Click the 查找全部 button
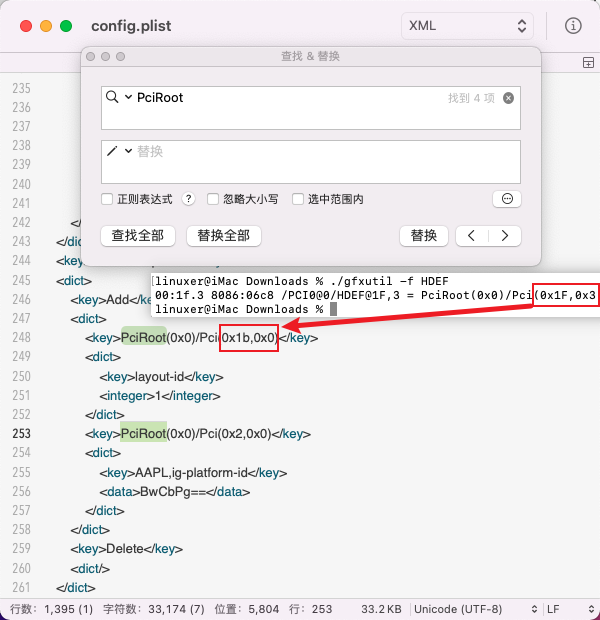This screenshot has width=600, height=620. tap(138, 236)
